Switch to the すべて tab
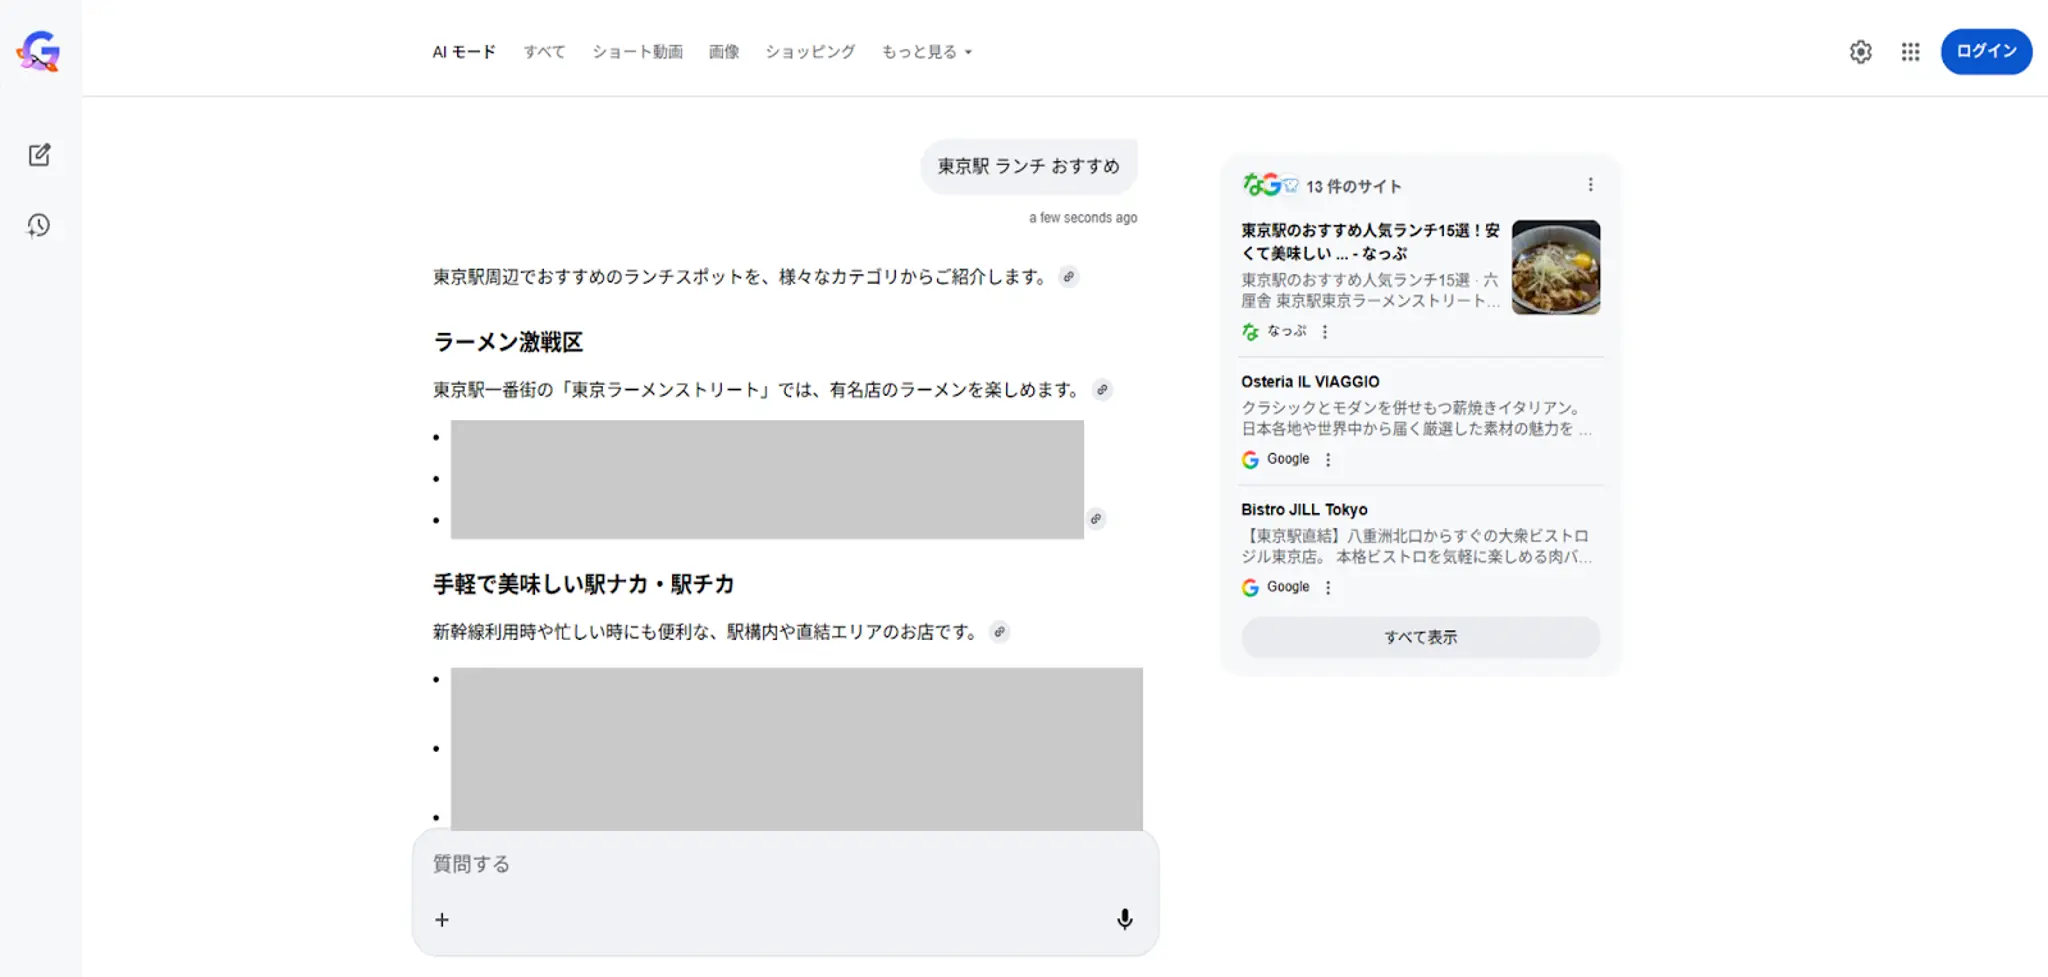 pos(544,51)
